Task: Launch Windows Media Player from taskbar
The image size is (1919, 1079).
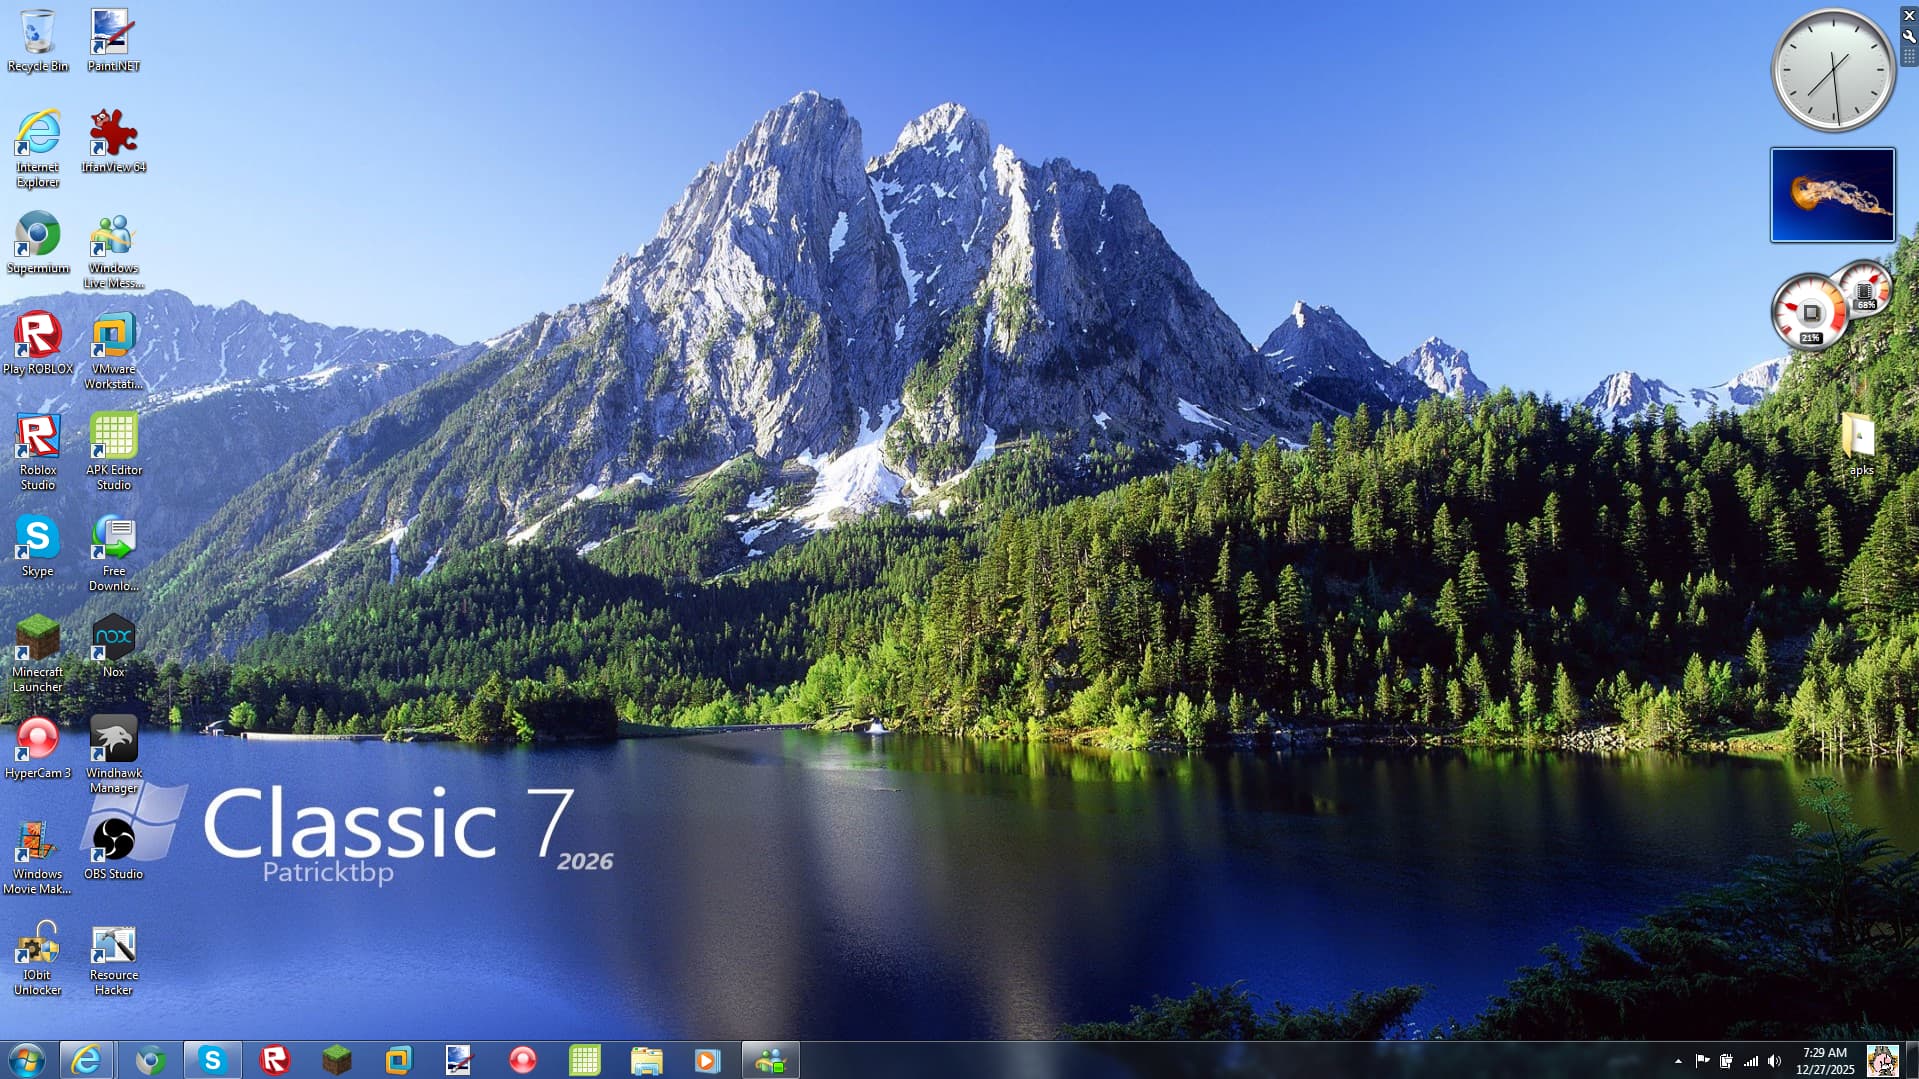Action: 707,1060
